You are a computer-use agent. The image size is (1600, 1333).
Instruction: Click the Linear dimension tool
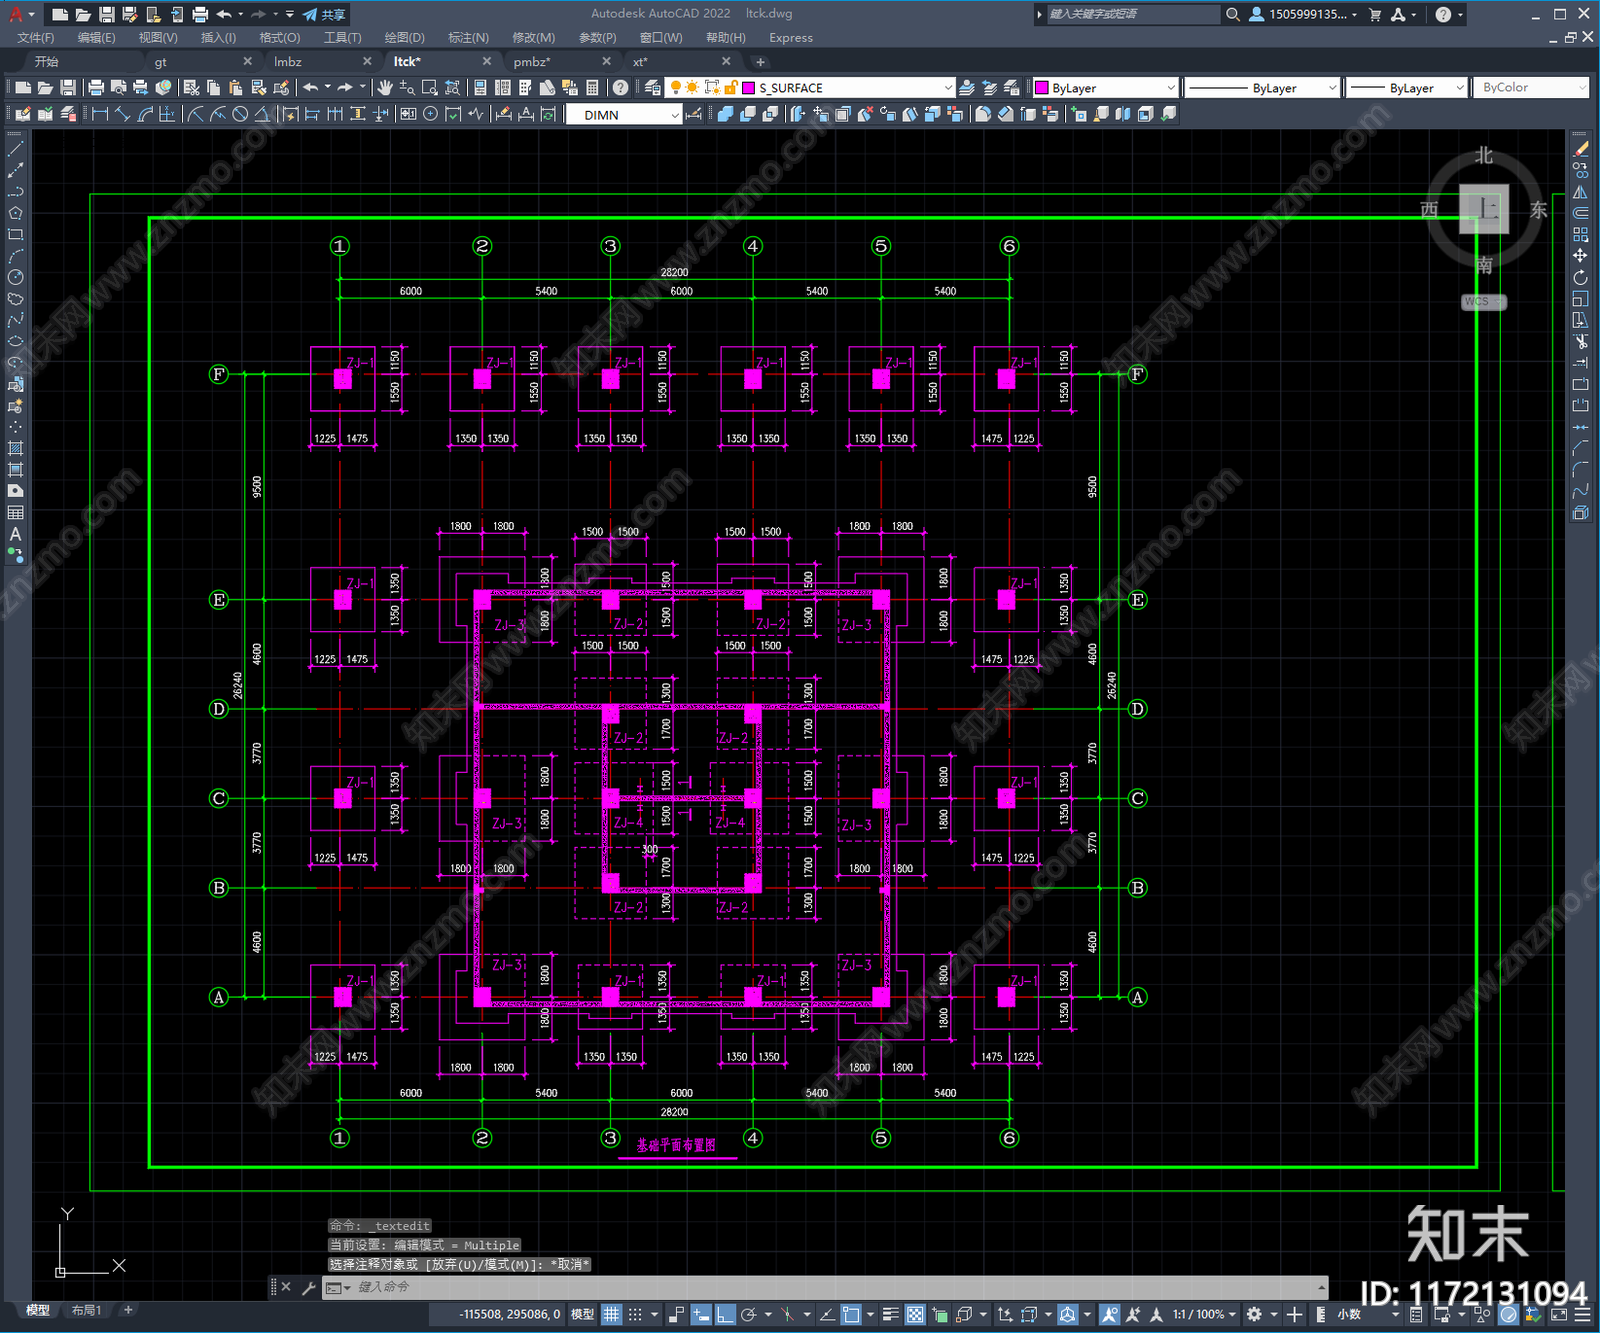pyautogui.click(x=100, y=114)
